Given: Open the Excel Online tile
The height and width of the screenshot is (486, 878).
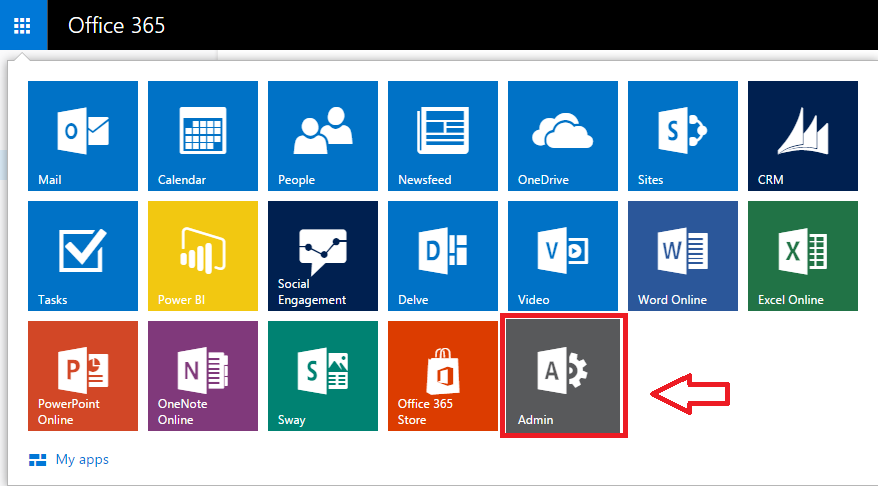Looking at the screenshot, I should 803,256.
